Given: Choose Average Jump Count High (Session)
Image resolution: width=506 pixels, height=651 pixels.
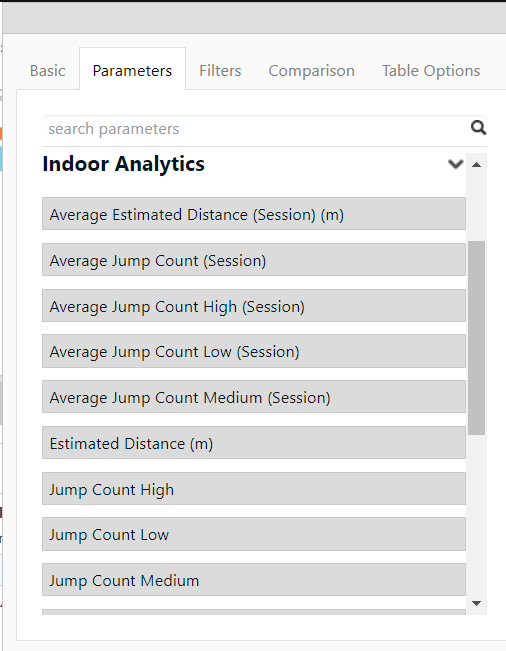Looking at the screenshot, I should tap(254, 306).
